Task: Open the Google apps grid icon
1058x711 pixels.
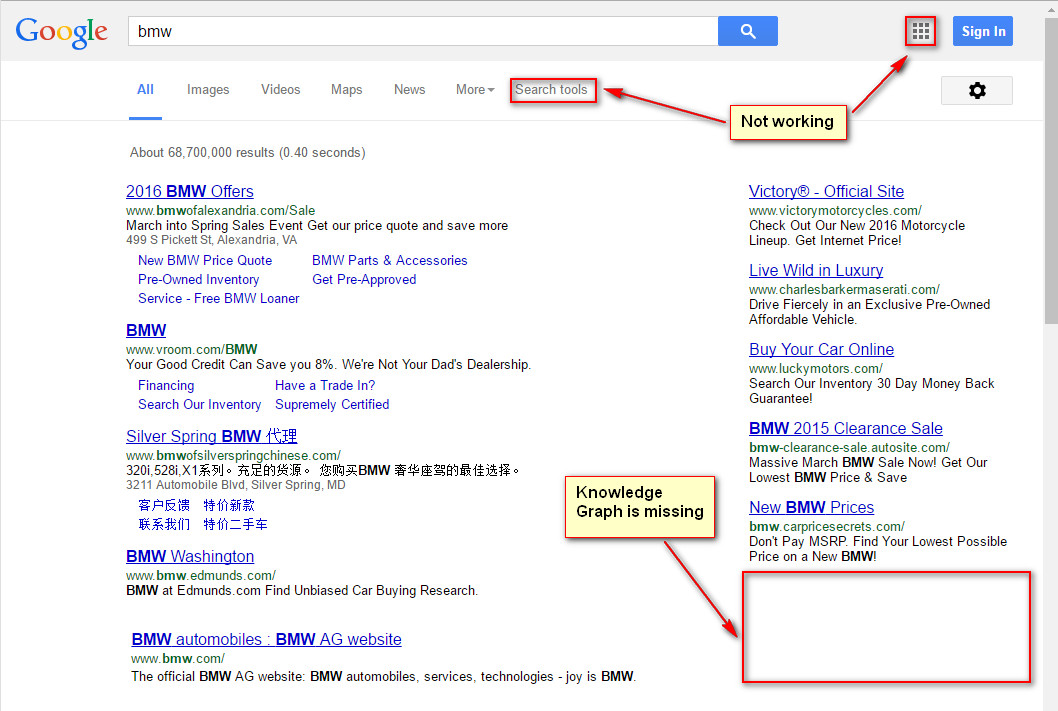Action: [x=920, y=31]
